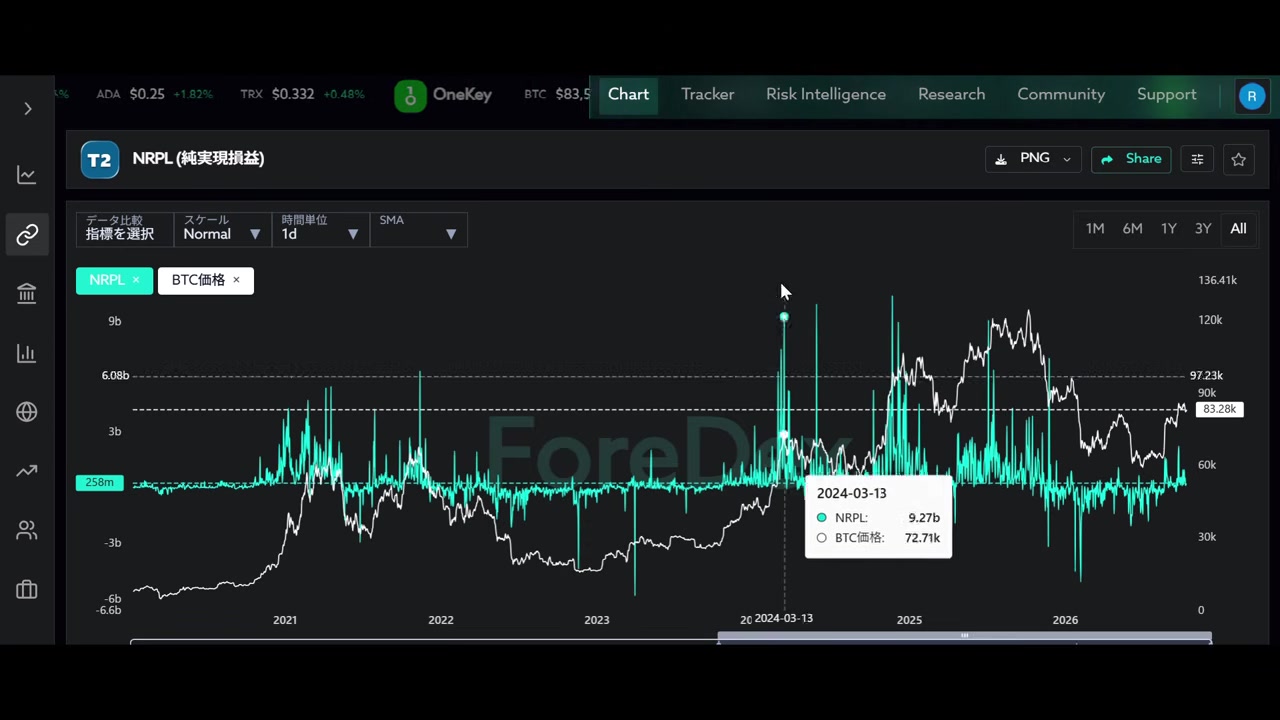
Task: Click the TRX $0.332 ticker item
Action: (x=302, y=94)
